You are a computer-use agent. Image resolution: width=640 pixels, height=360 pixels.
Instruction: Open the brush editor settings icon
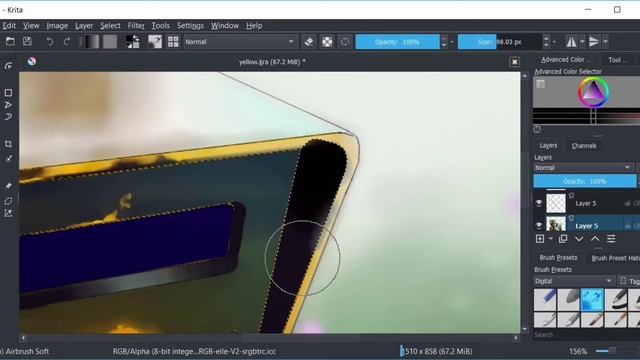click(155, 42)
